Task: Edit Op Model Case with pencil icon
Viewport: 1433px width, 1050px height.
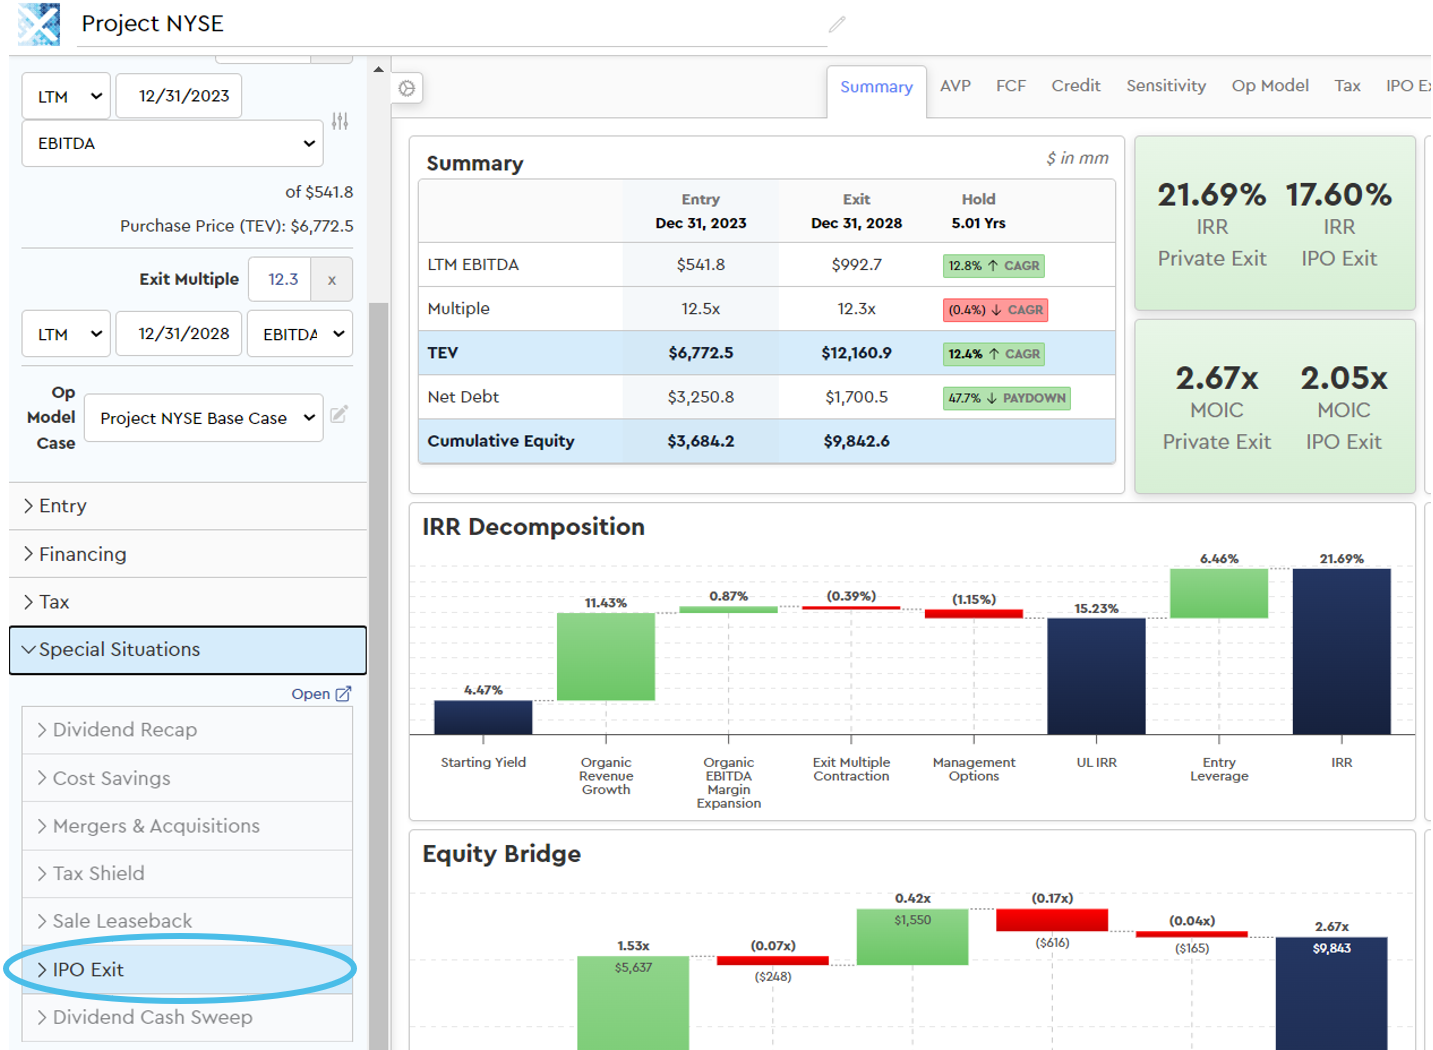Action: [x=339, y=414]
